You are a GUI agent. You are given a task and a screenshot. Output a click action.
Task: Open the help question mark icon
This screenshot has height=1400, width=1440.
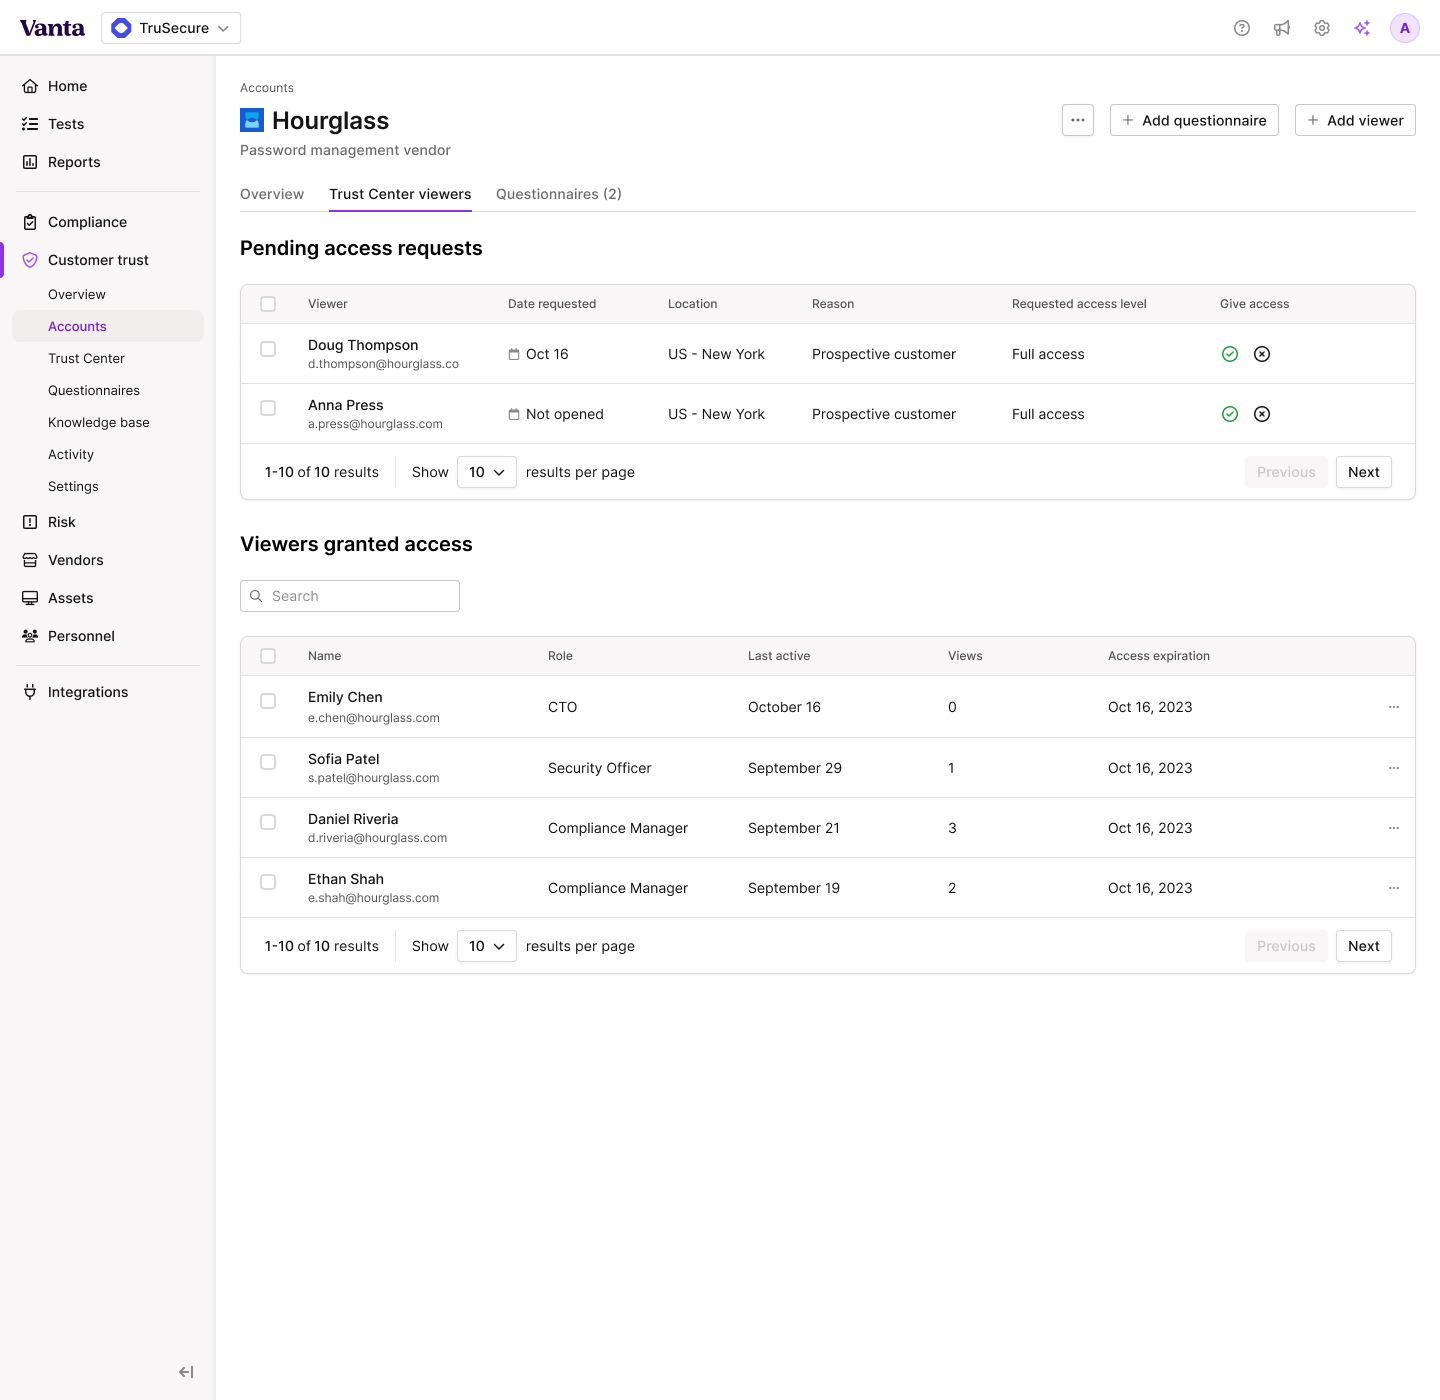click(1242, 28)
